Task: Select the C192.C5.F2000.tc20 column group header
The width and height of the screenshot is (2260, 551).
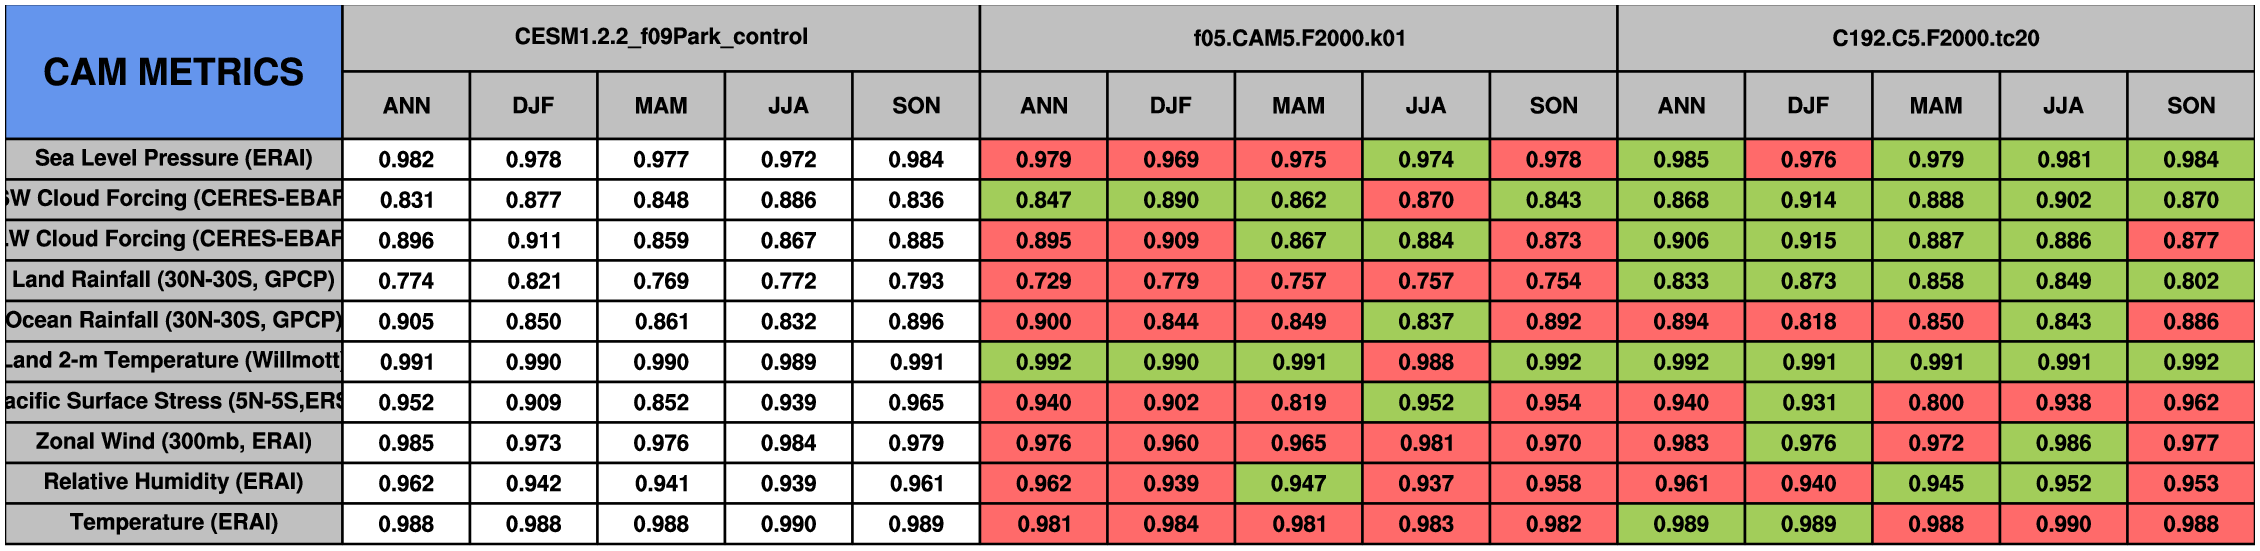Action: tap(1935, 38)
